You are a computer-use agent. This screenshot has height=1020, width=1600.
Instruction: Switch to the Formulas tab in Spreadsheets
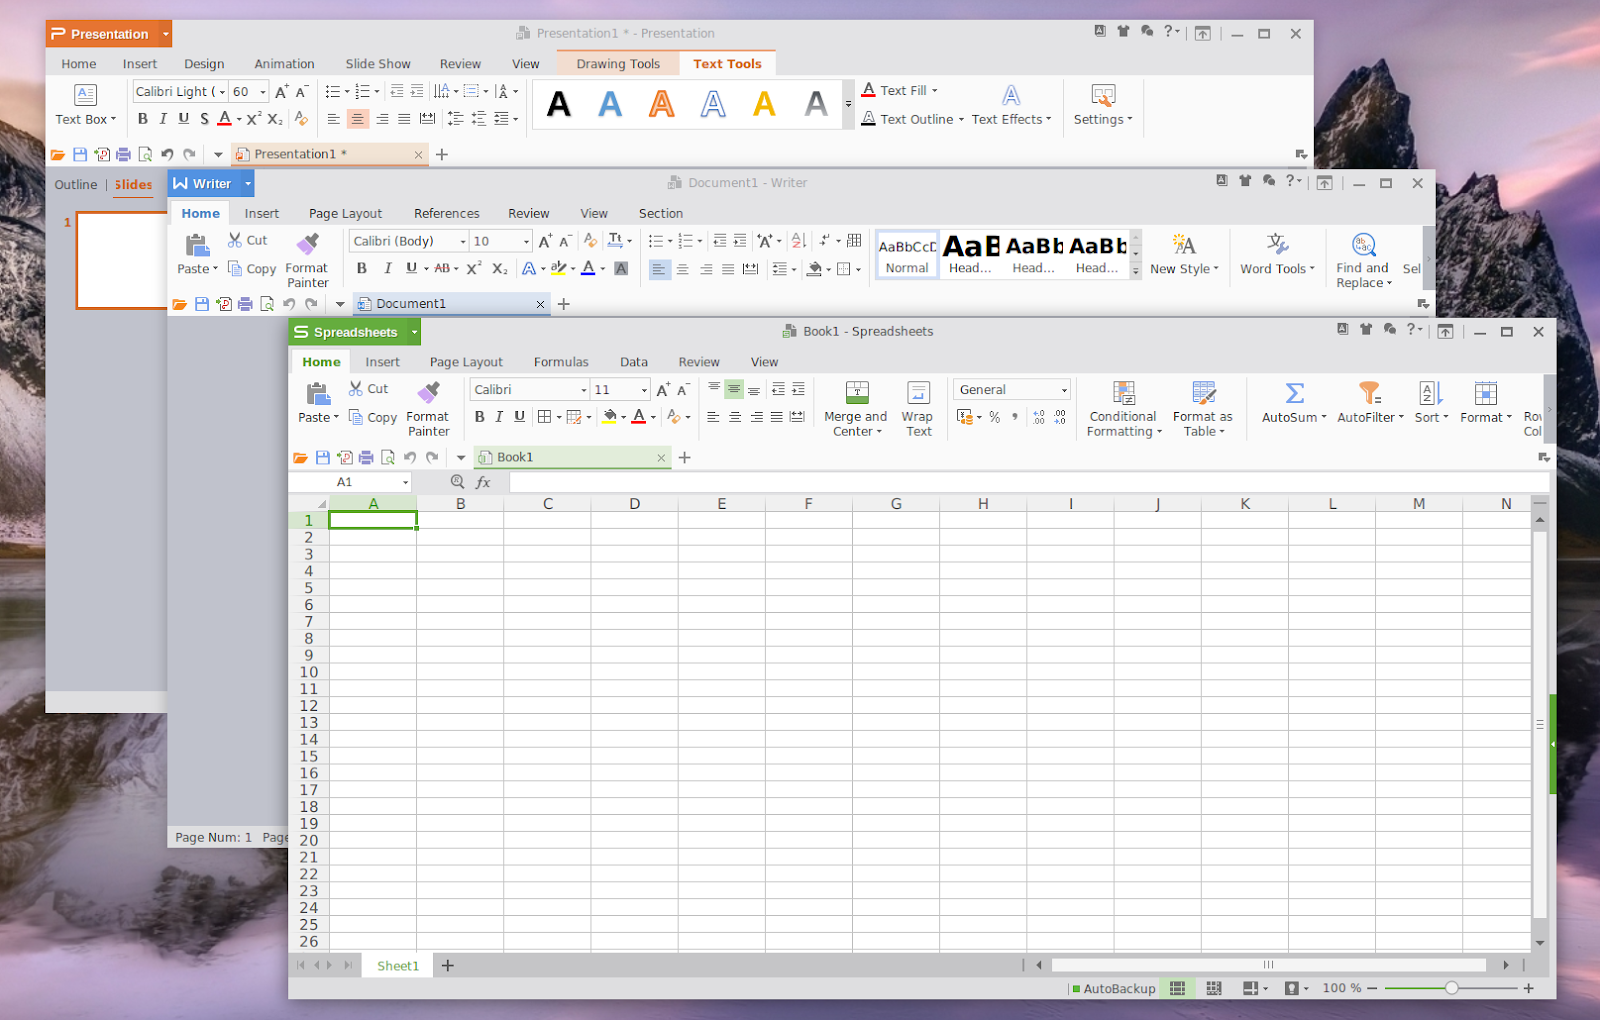pyautogui.click(x=560, y=362)
